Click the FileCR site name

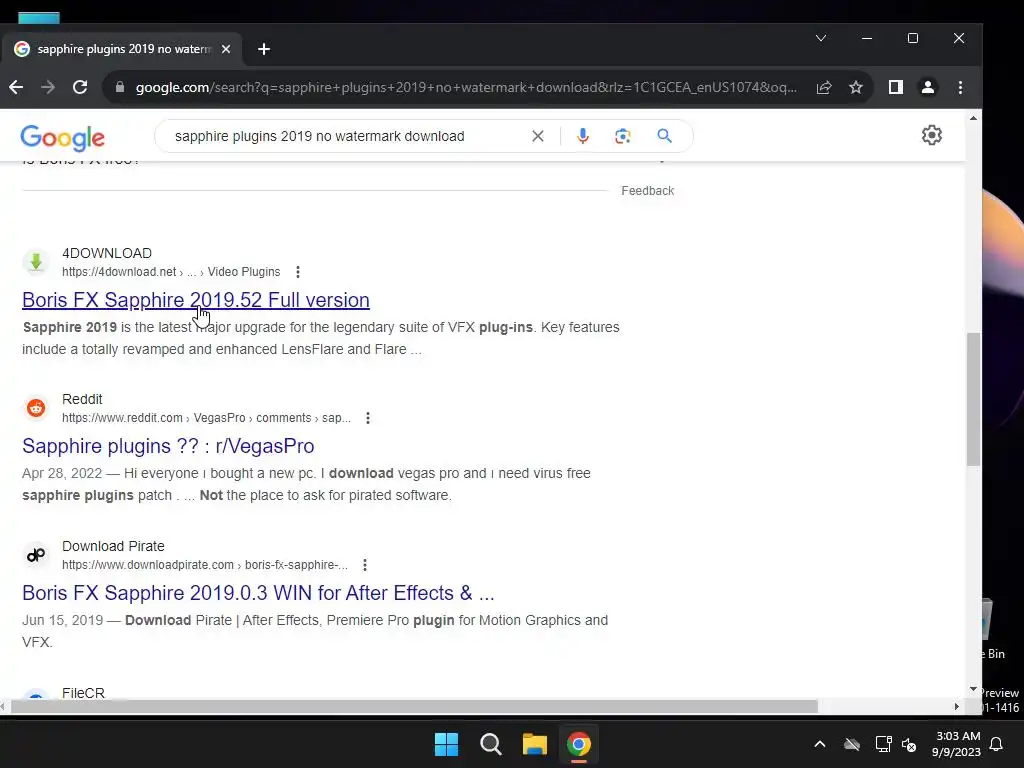click(x=83, y=693)
